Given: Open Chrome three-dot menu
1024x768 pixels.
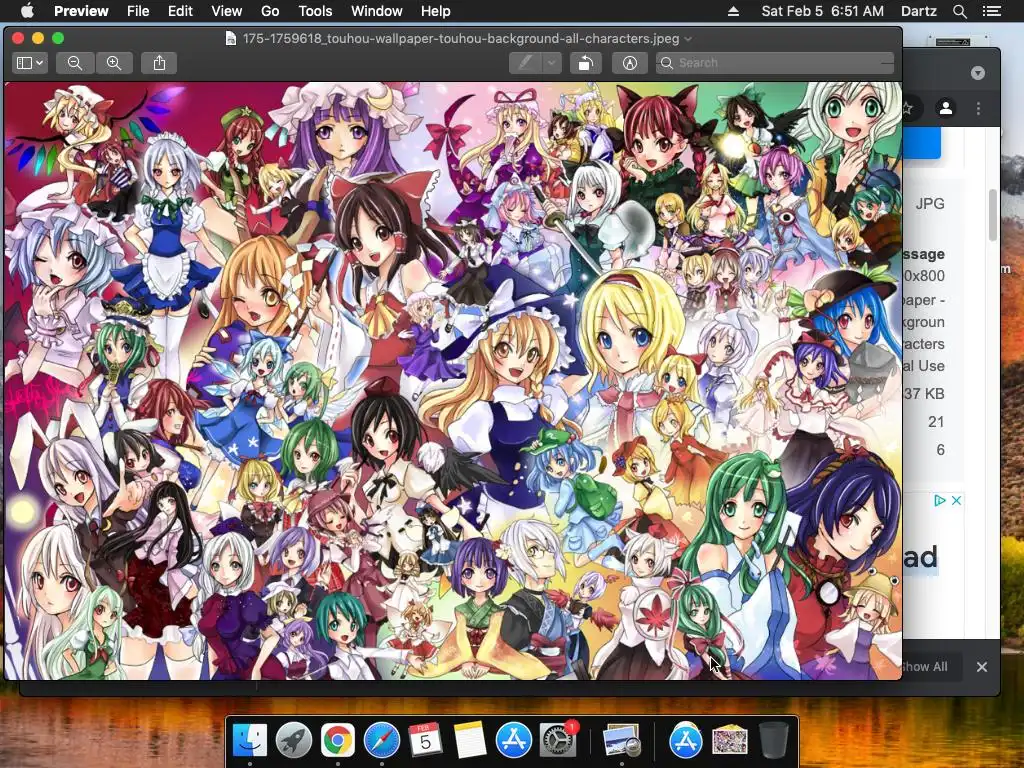Looking at the screenshot, I should coord(978,108).
